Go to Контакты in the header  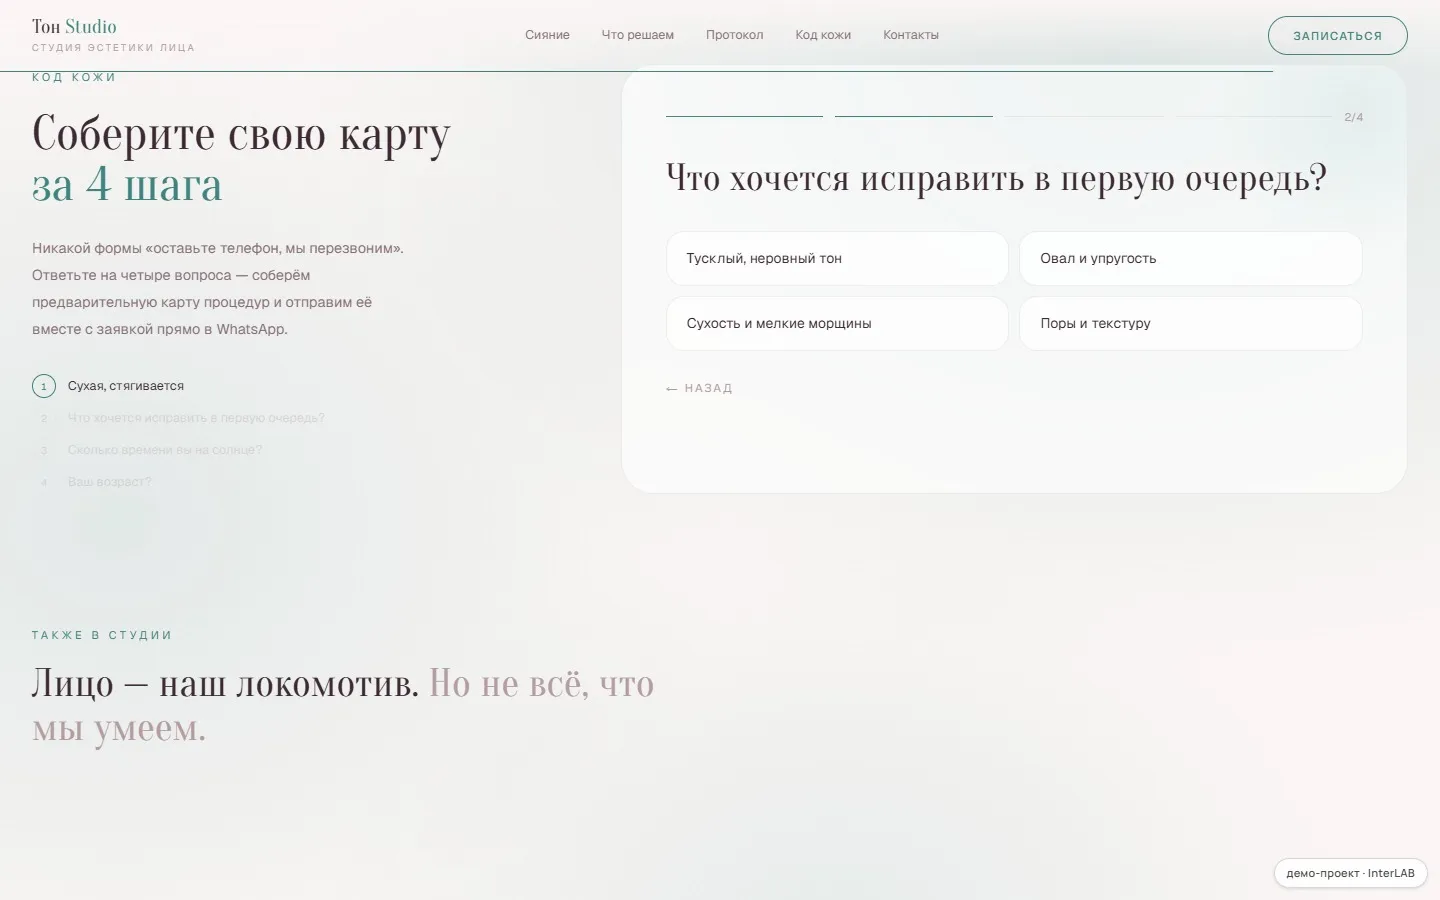point(911,35)
